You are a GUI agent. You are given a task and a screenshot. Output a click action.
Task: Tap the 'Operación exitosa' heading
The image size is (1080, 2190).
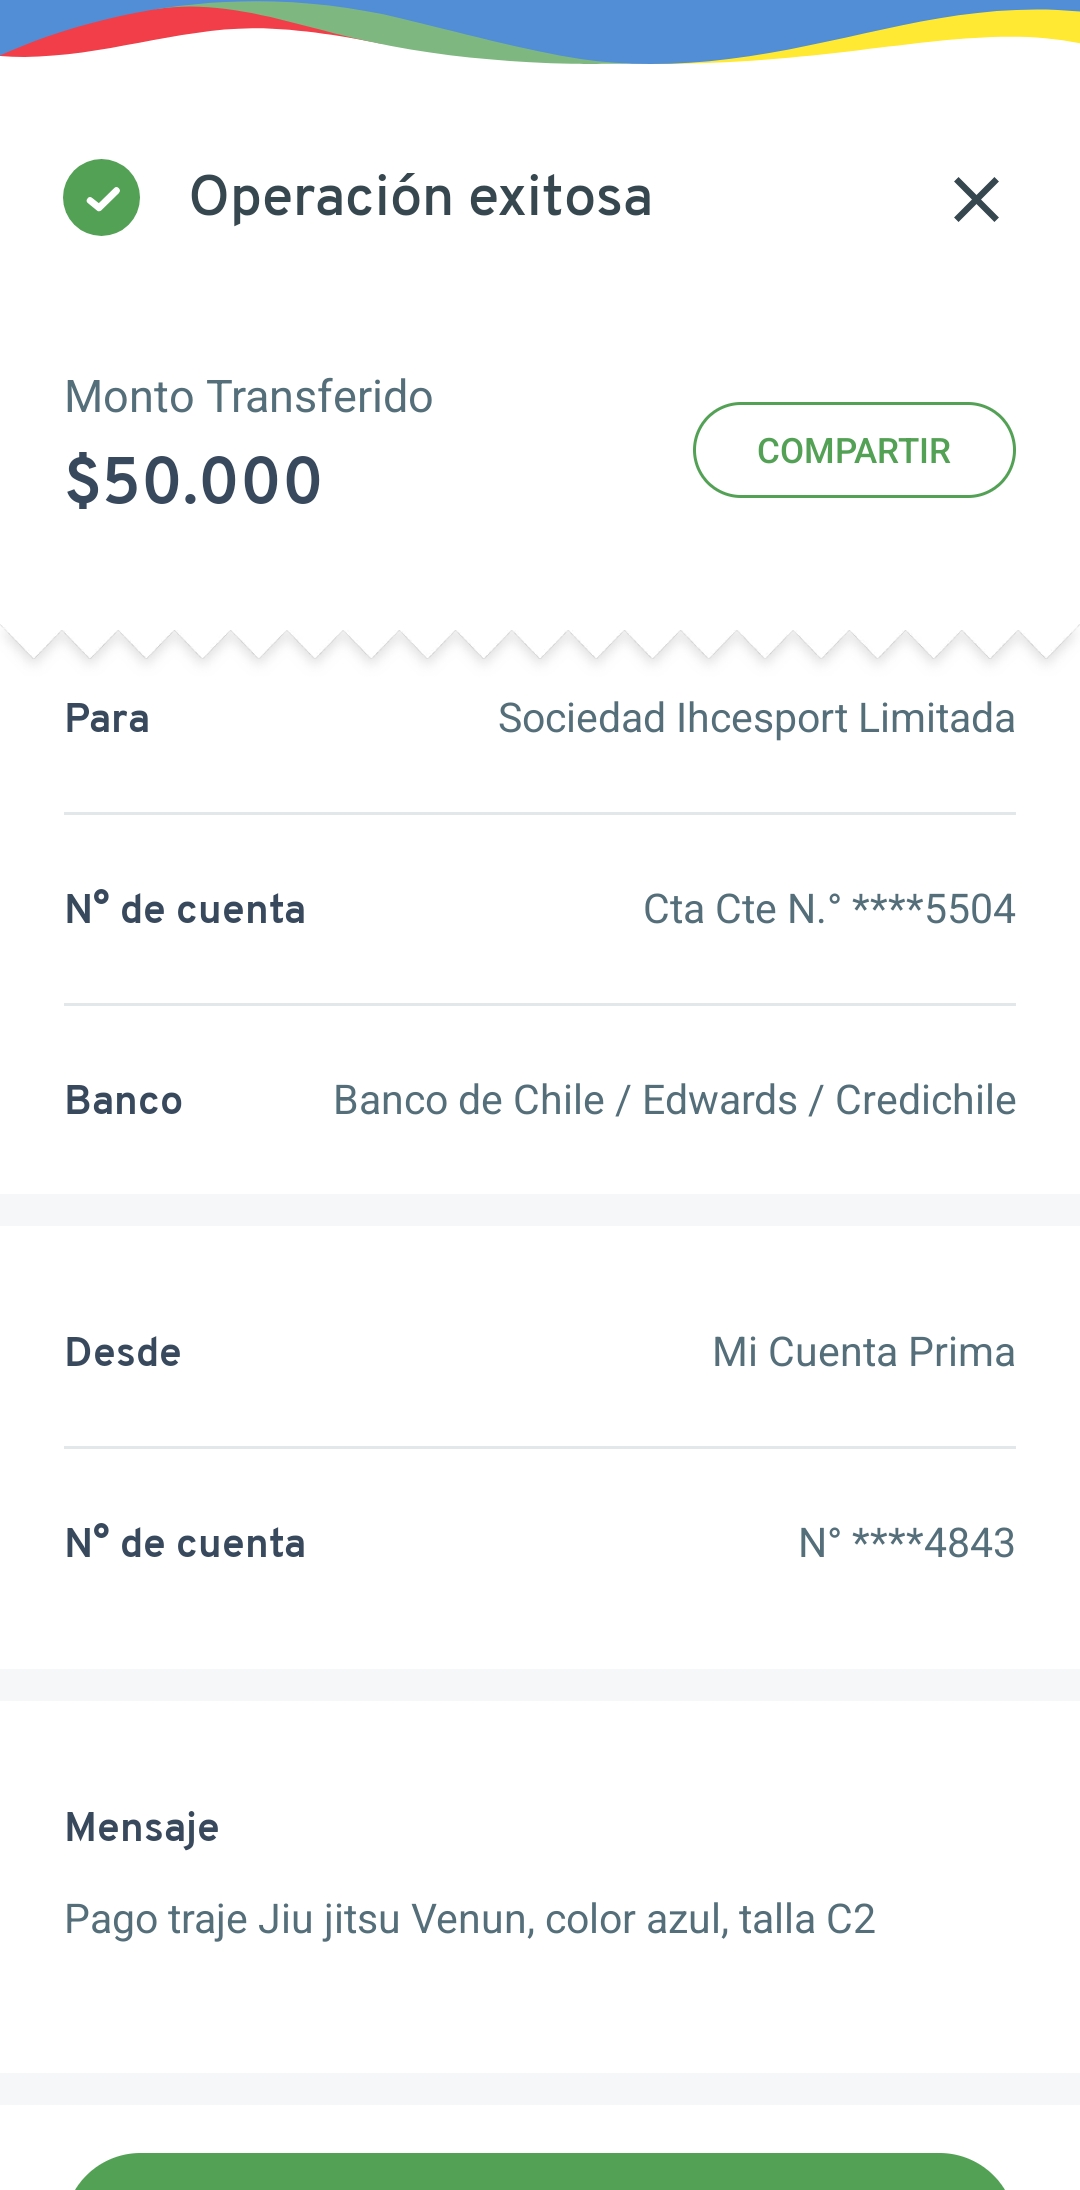coord(420,197)
